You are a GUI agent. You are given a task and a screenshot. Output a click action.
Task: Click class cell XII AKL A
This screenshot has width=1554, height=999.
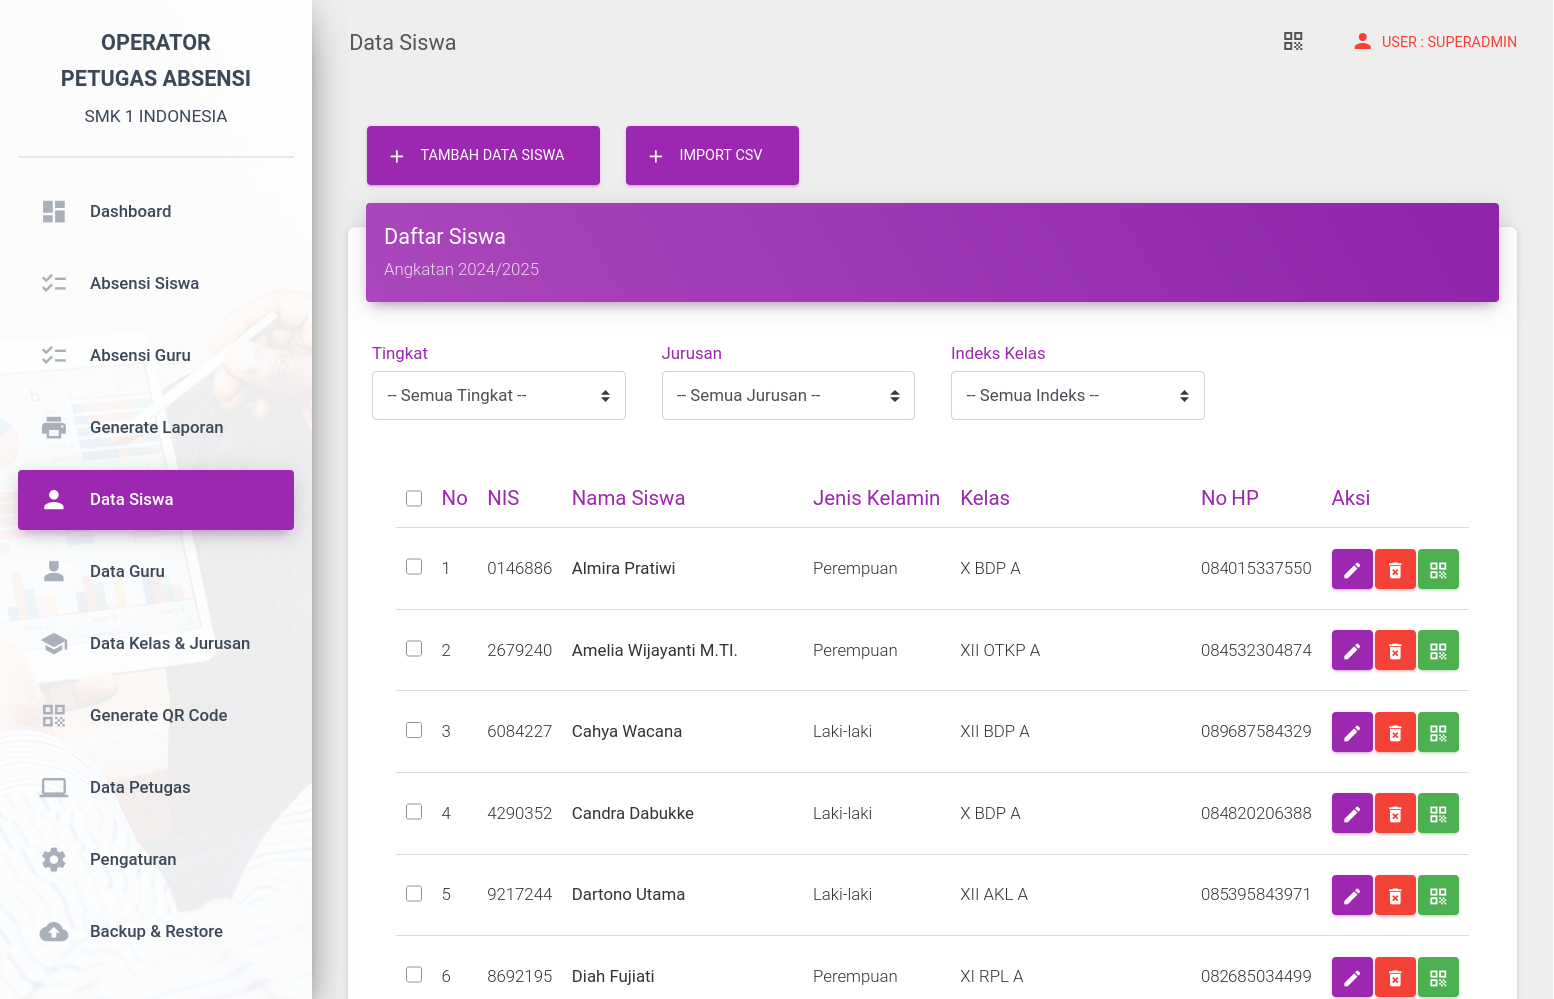[x=994, y=894]
